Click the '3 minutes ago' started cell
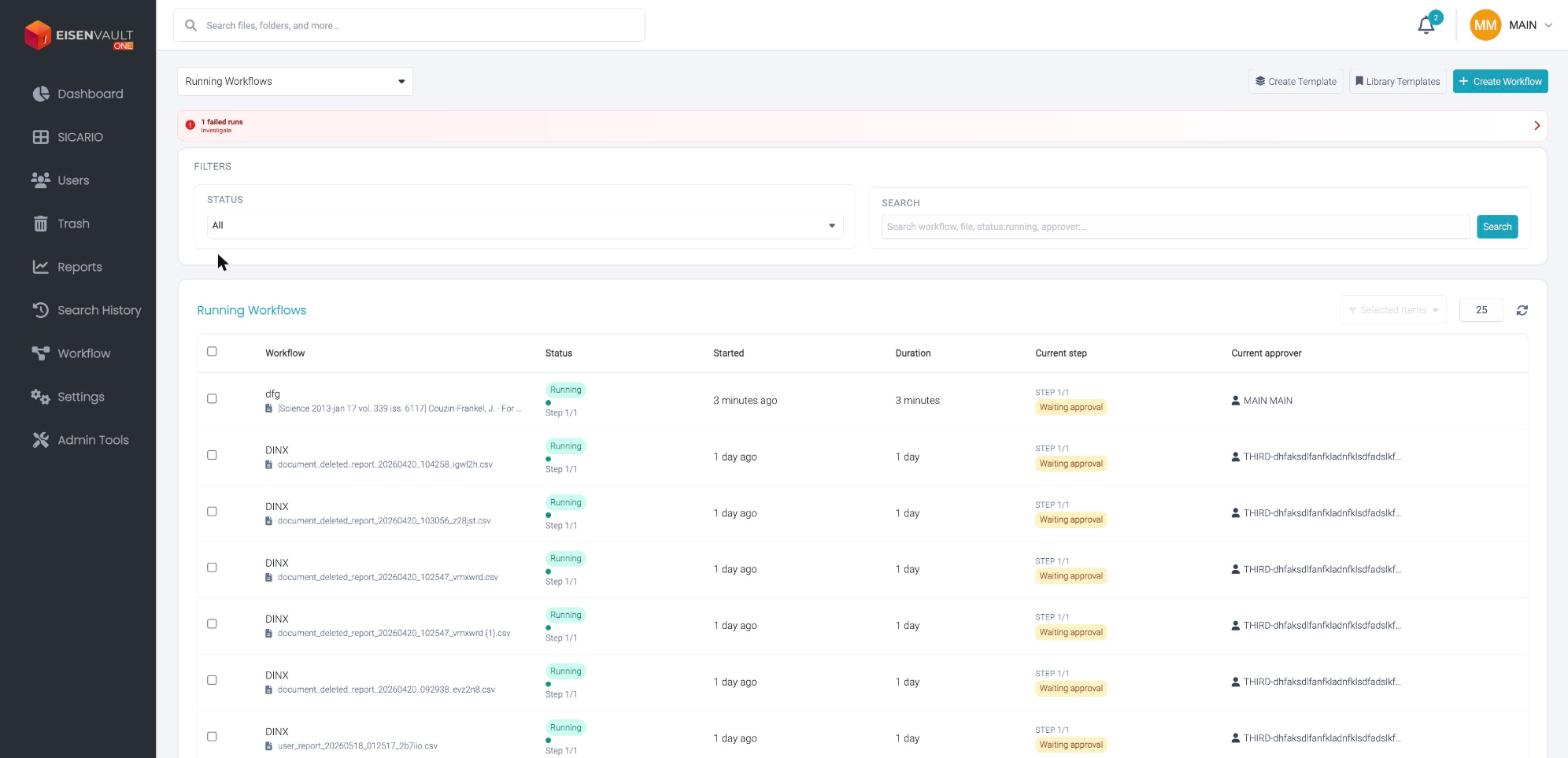Viewport: 1568px width, 758px height. click(x=745, y=400)
